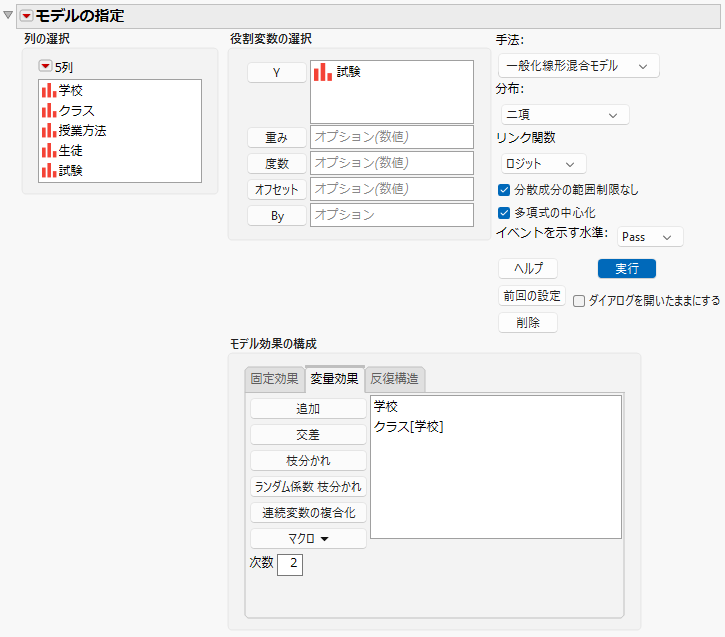Click the 度数 optional numeric field

[x=392, y=163]
